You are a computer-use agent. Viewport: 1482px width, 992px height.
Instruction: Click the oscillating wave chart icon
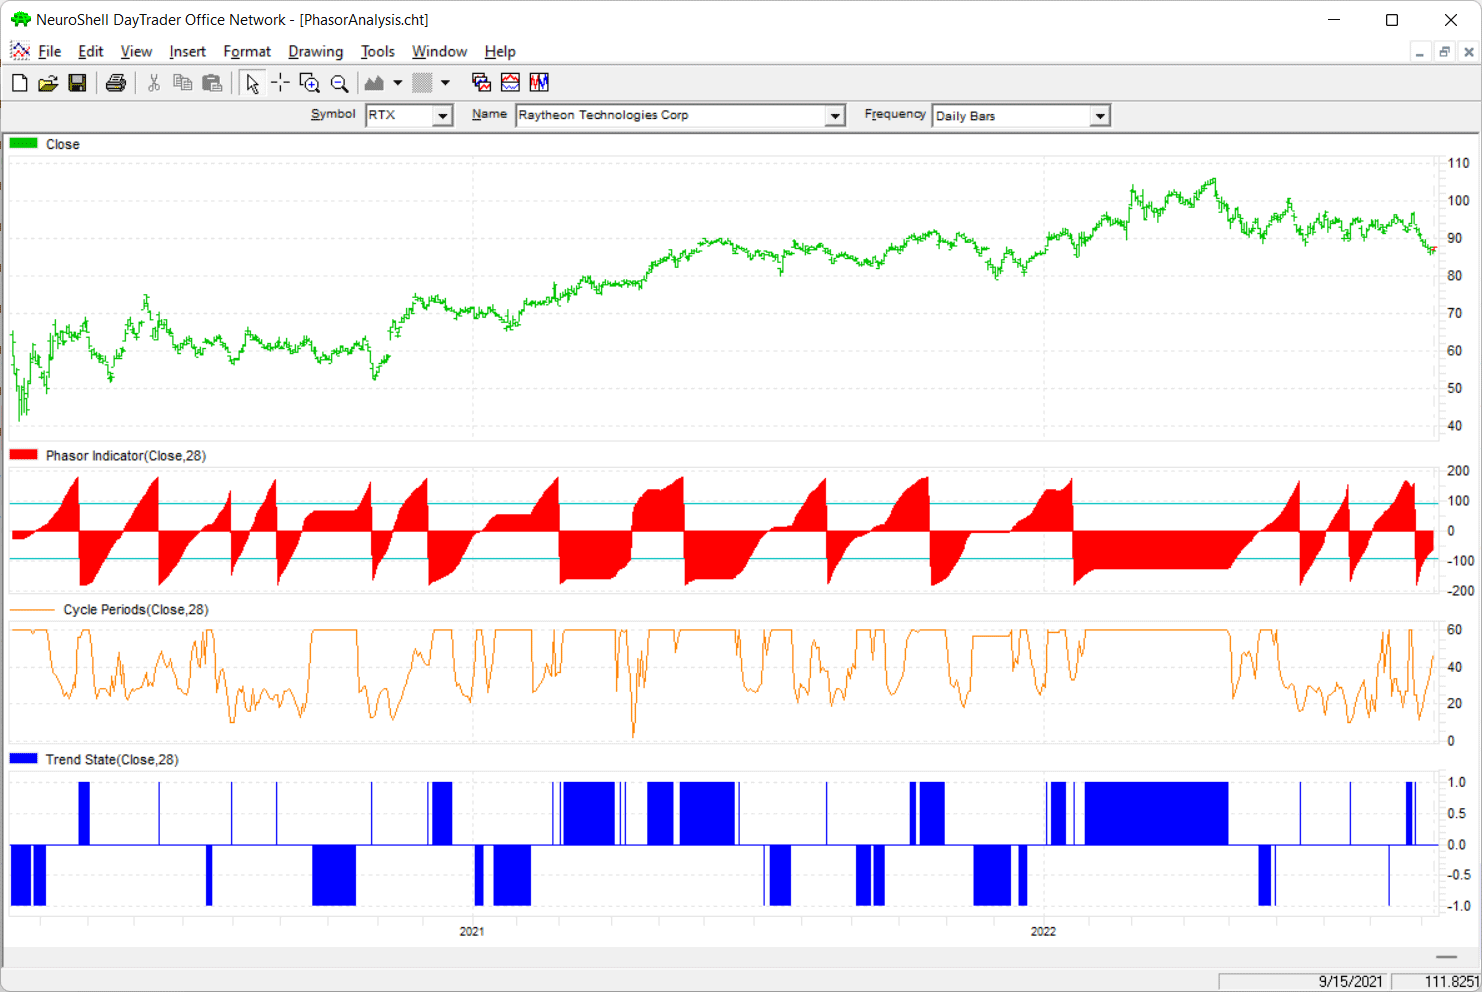click(539, 83)
